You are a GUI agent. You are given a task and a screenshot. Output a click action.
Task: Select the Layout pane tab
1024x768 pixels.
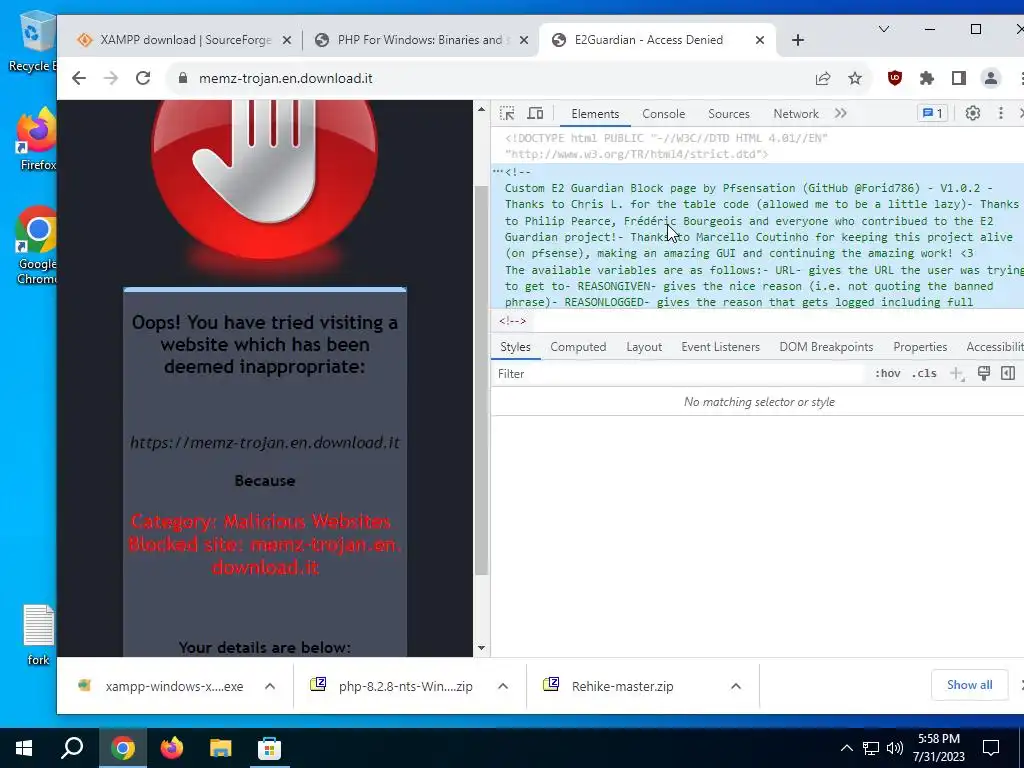[x=644, y=347]
